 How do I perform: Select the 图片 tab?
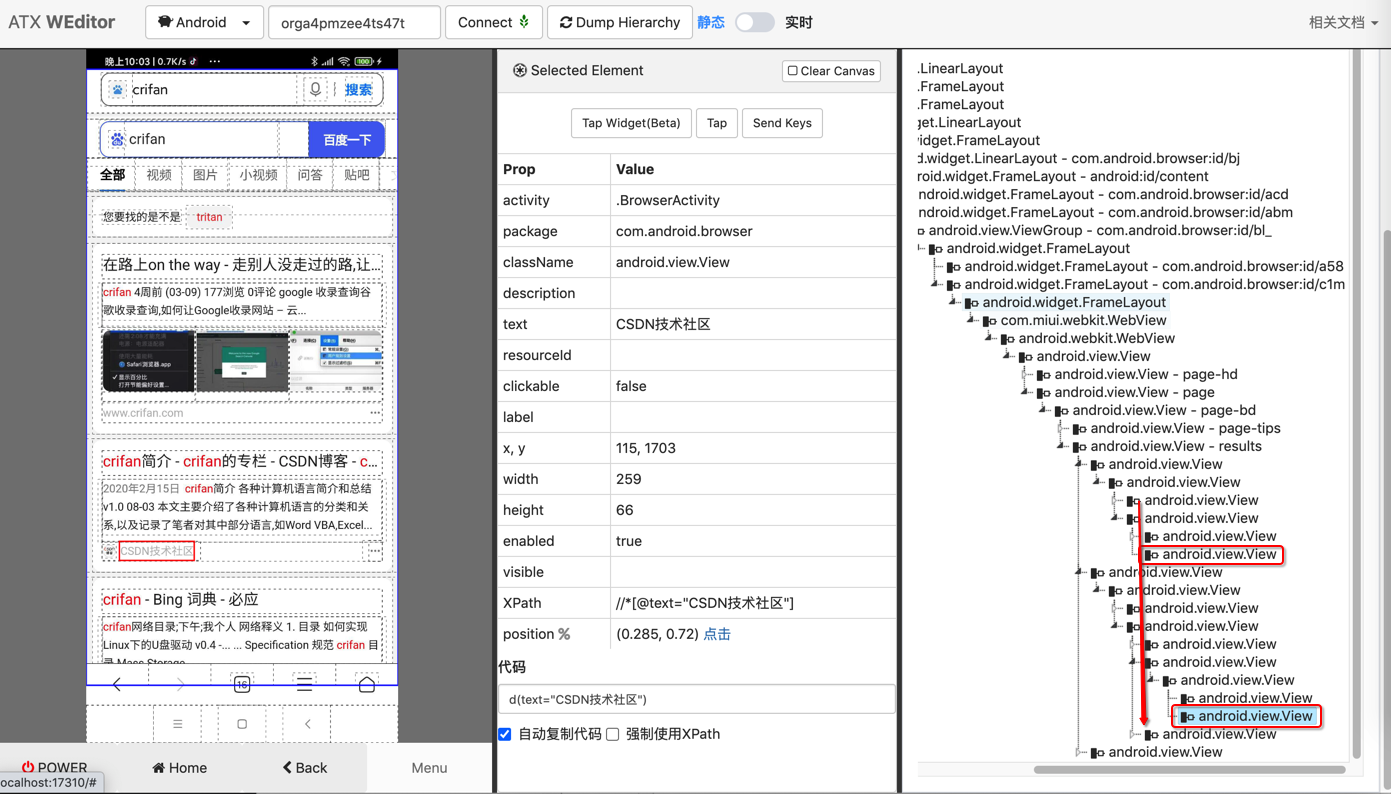point(205,175)
